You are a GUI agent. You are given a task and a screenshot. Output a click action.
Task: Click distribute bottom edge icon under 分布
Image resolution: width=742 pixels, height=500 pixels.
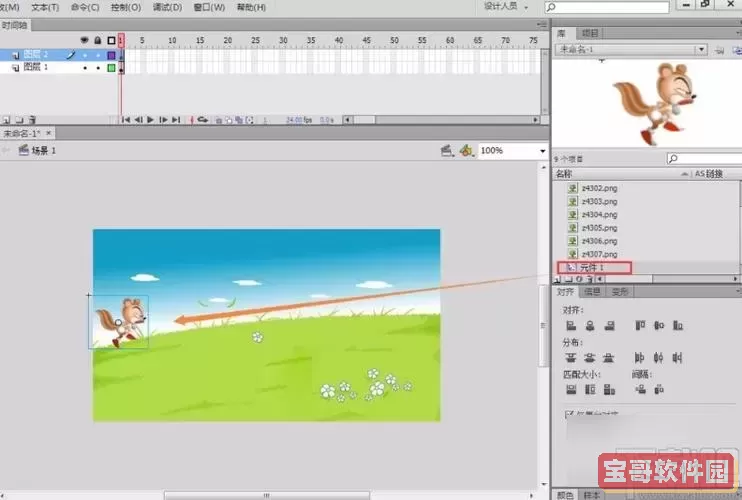609,358
